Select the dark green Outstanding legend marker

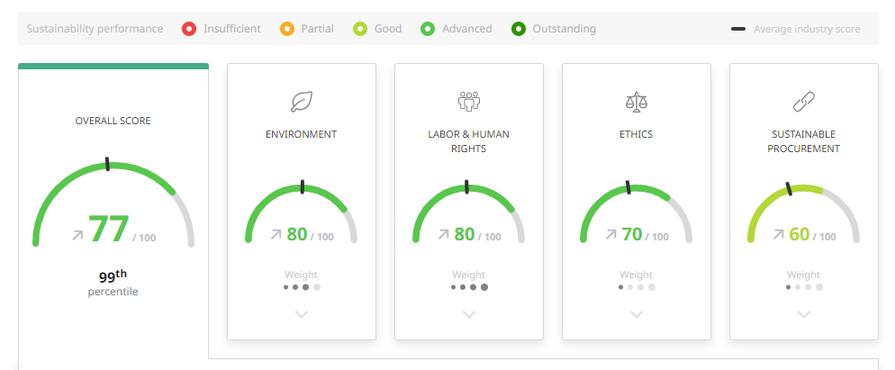tap(518, 29)
